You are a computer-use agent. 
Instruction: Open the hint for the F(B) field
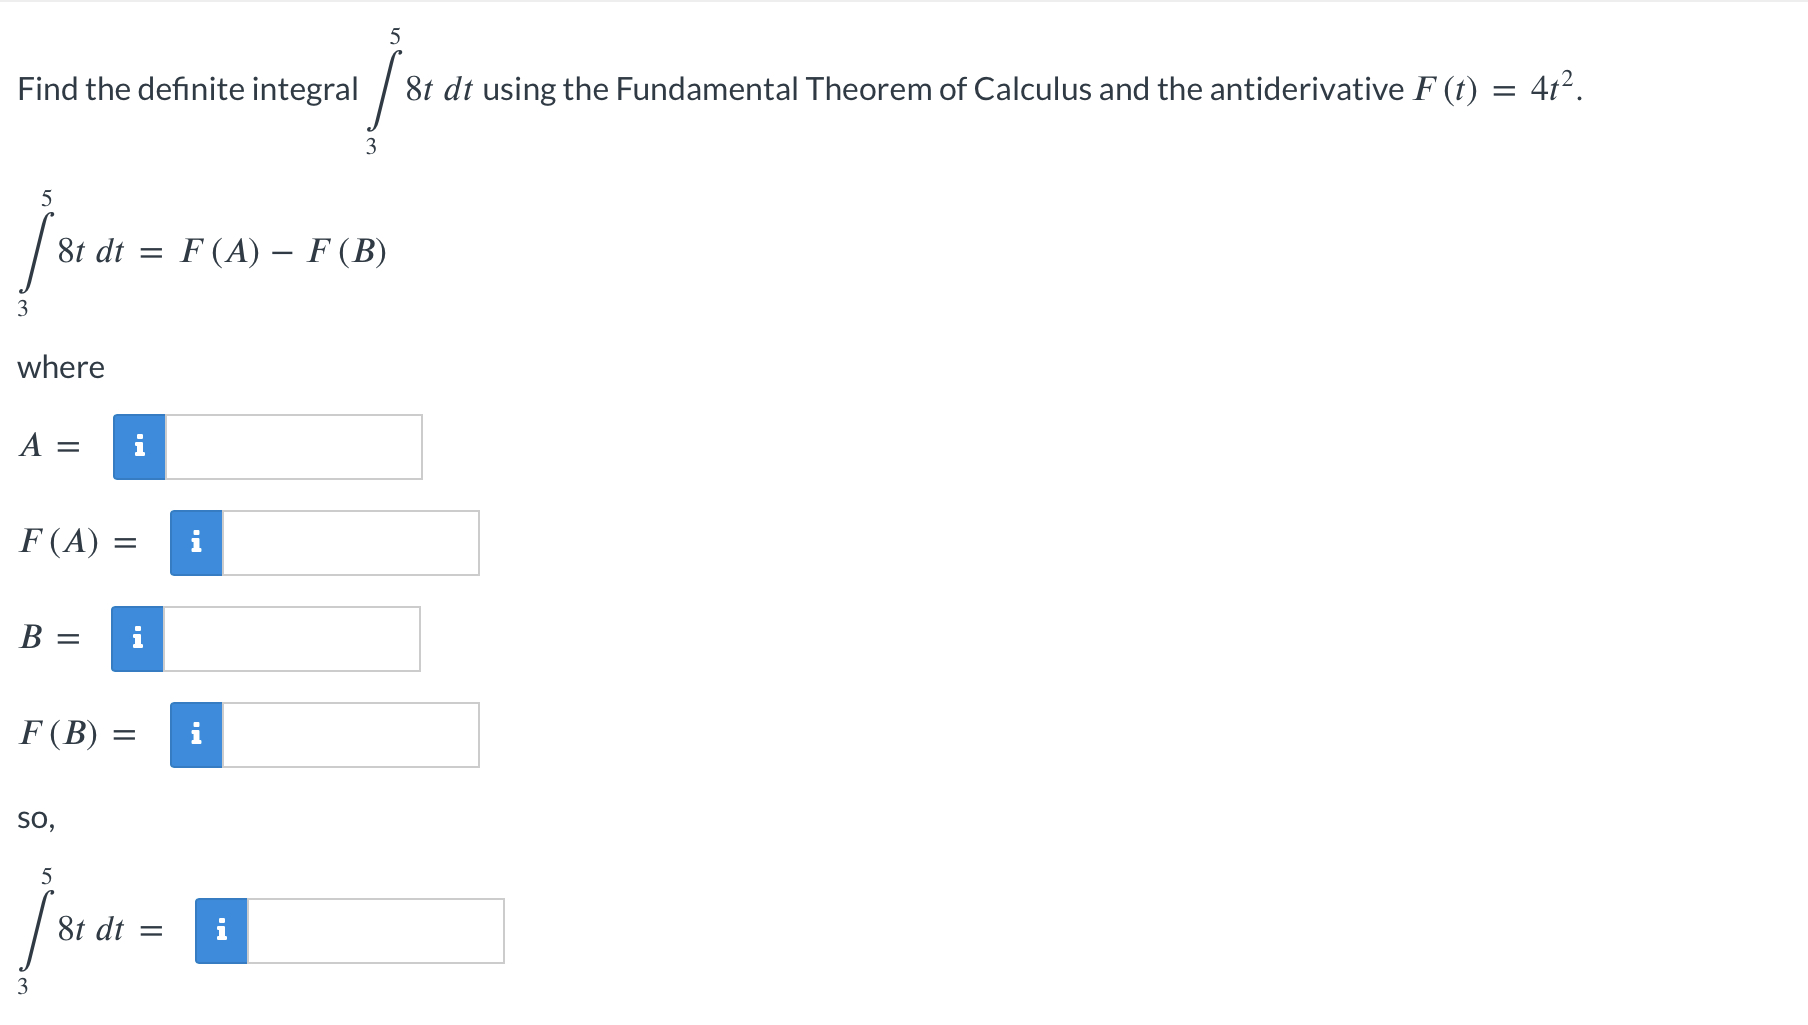tap(196, 735)
